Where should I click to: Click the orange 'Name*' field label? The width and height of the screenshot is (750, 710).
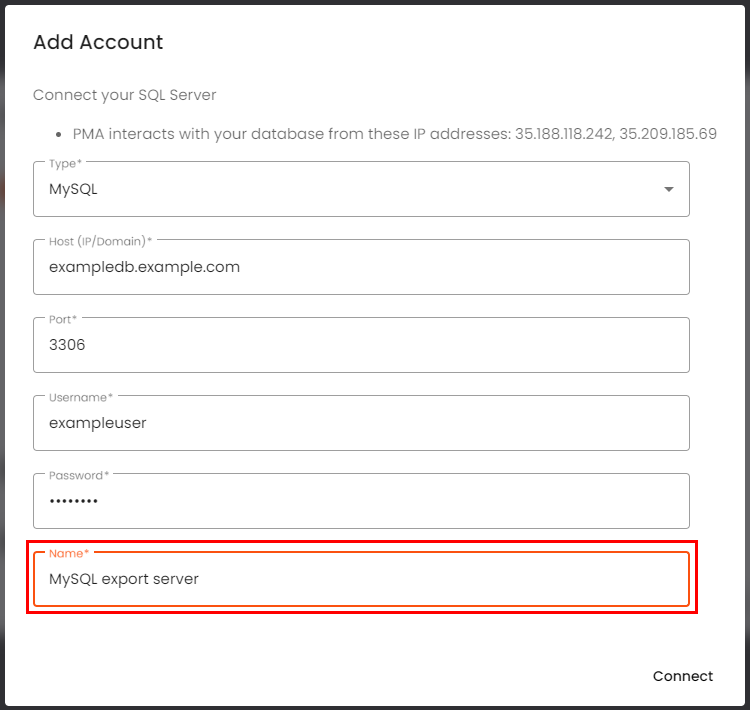66,553
